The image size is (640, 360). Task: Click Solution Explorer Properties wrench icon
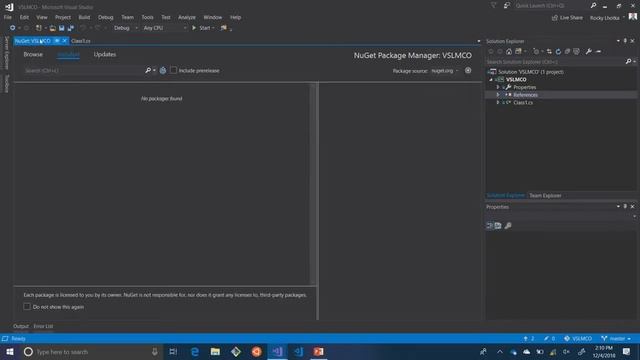click(x=589, y=51)
